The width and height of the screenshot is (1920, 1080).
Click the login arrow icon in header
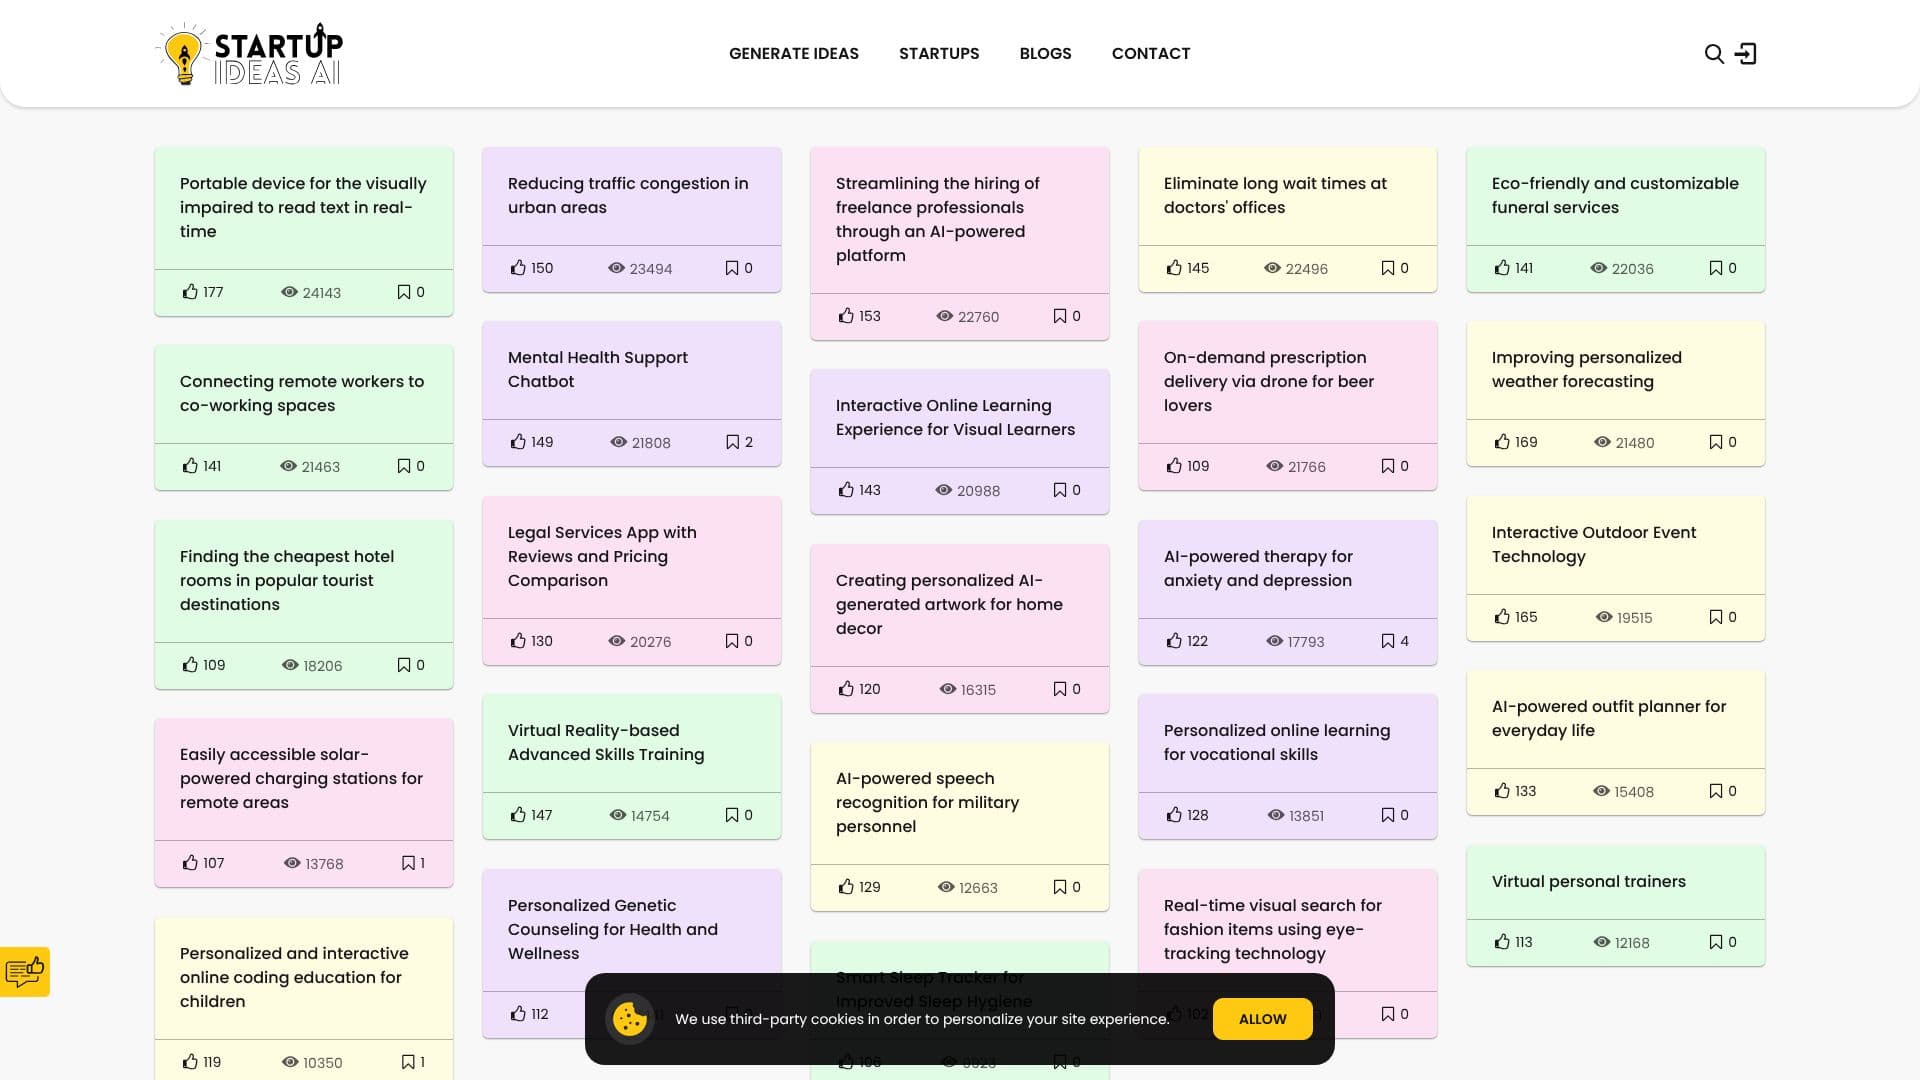pos(1746,54)
